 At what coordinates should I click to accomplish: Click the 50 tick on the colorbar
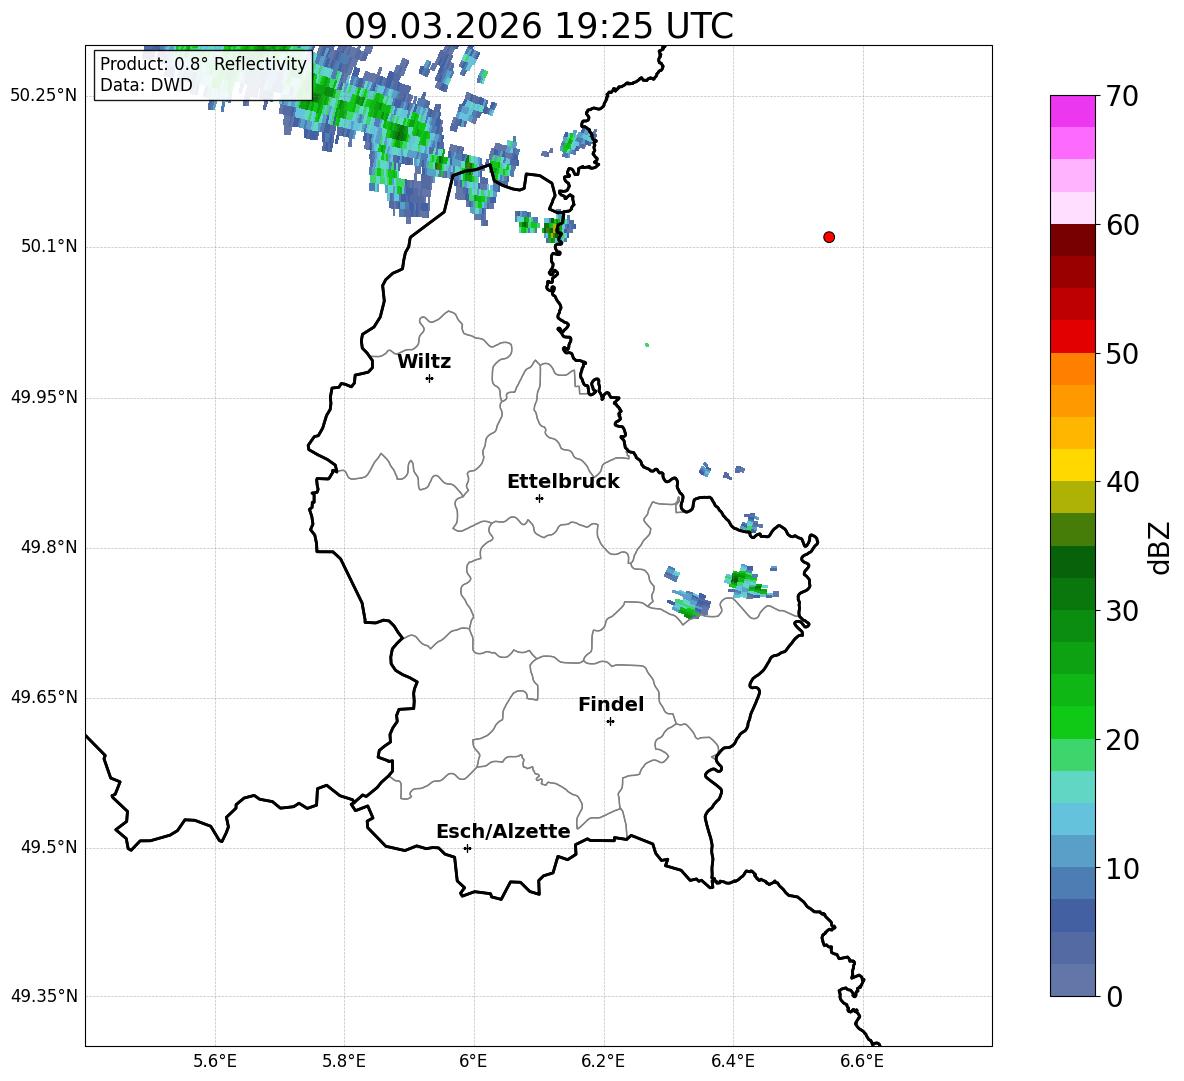pyautogui.click(x=1122, y=353)
